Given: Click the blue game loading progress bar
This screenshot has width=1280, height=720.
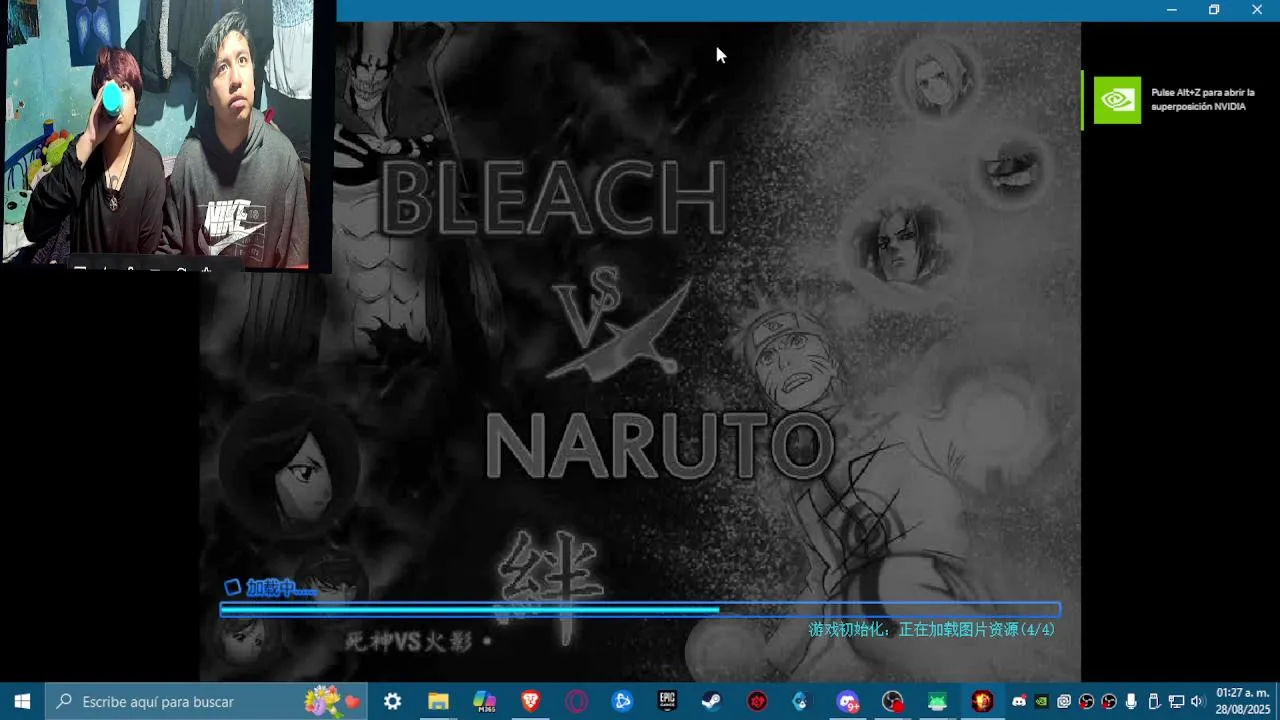Looking at the screenshot, I should click(640, 609).
